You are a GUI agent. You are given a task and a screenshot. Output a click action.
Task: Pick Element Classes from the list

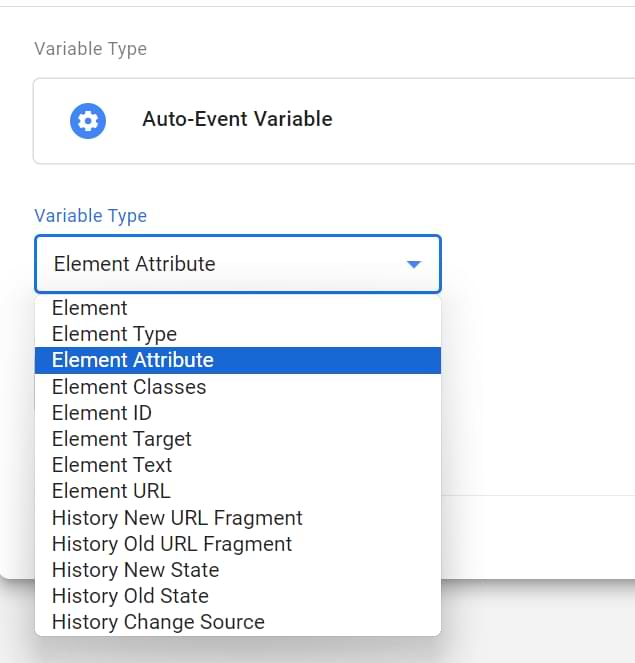[129, 386]
